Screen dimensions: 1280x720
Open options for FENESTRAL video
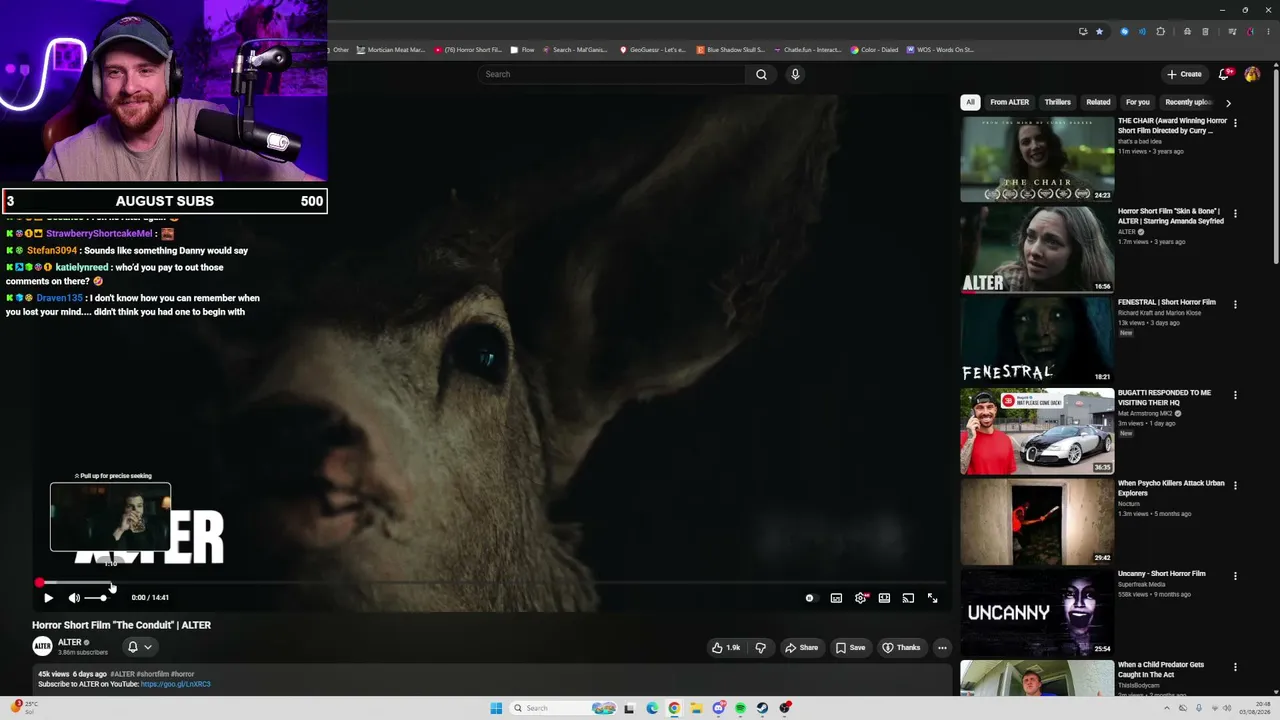[x=1235, y=304]
